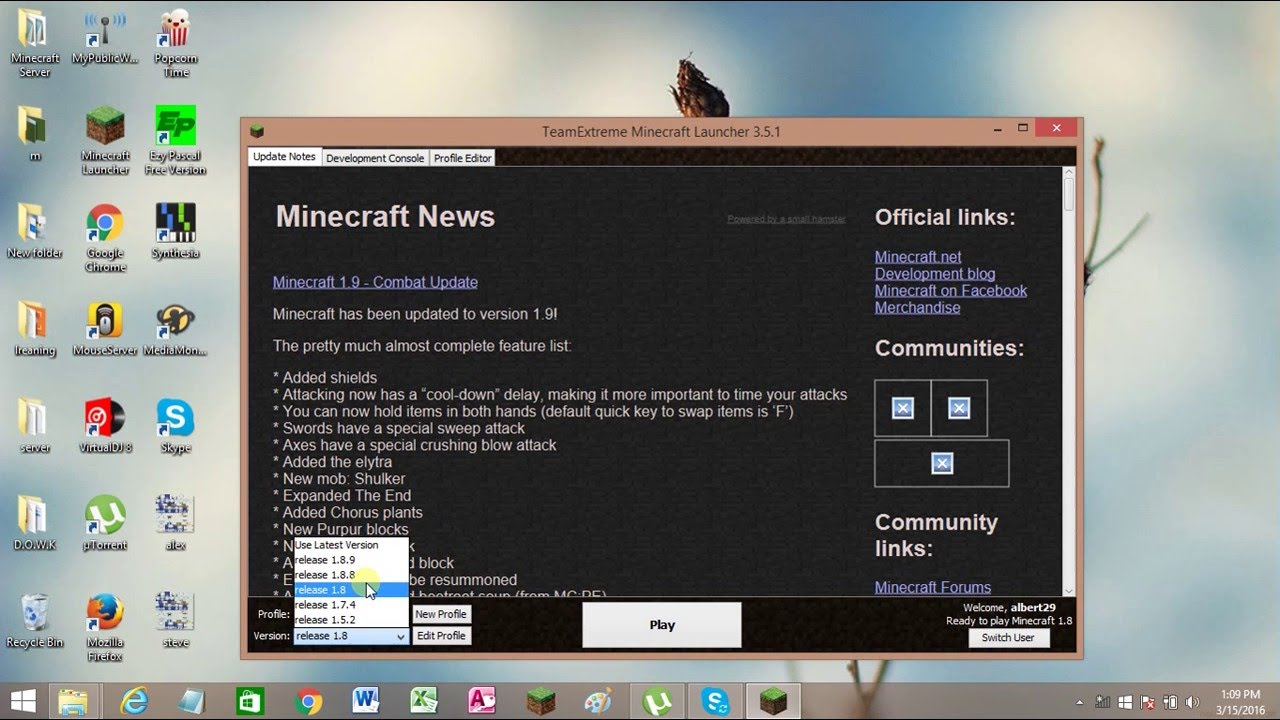Open Chrome from the taskbar

(x=308, y=701)
